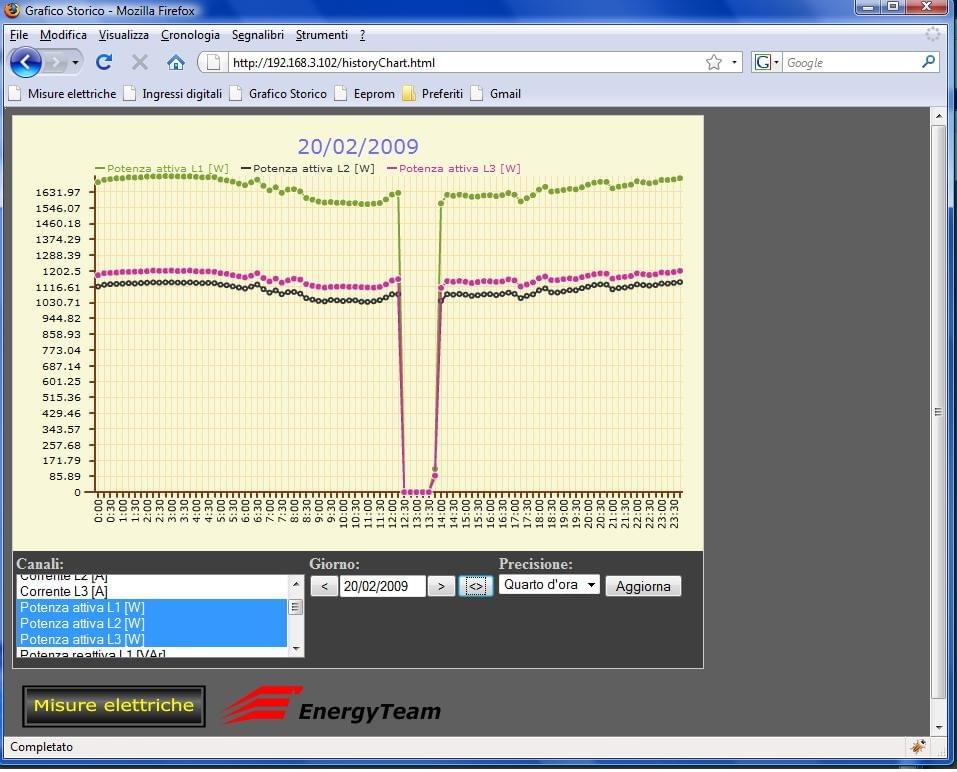Go to the home page via house icon
The height and width of the screenshot is (772, 957).
click(x=176, y=62)
